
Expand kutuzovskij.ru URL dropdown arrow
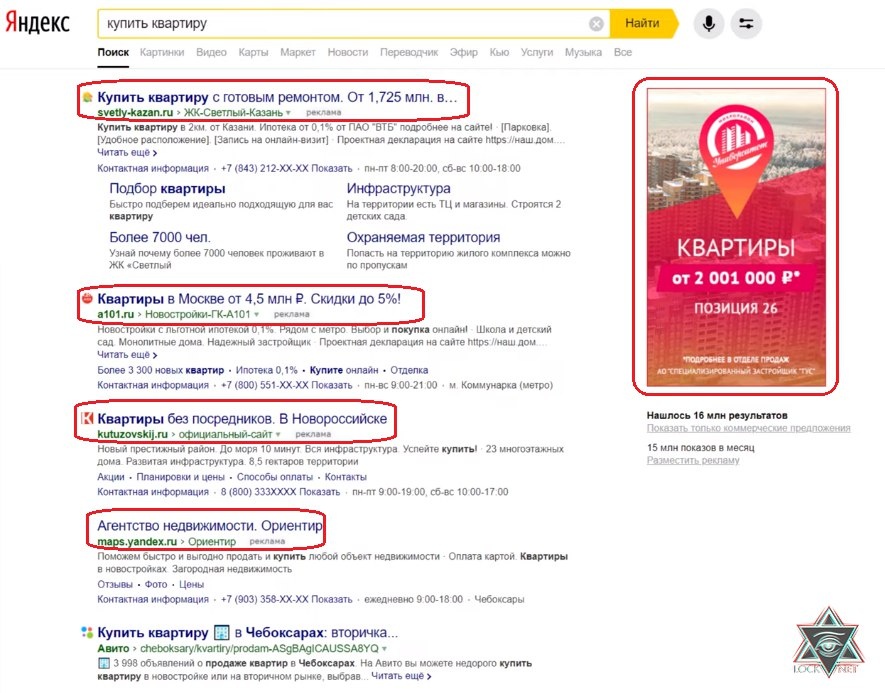[x=278, y=435]
